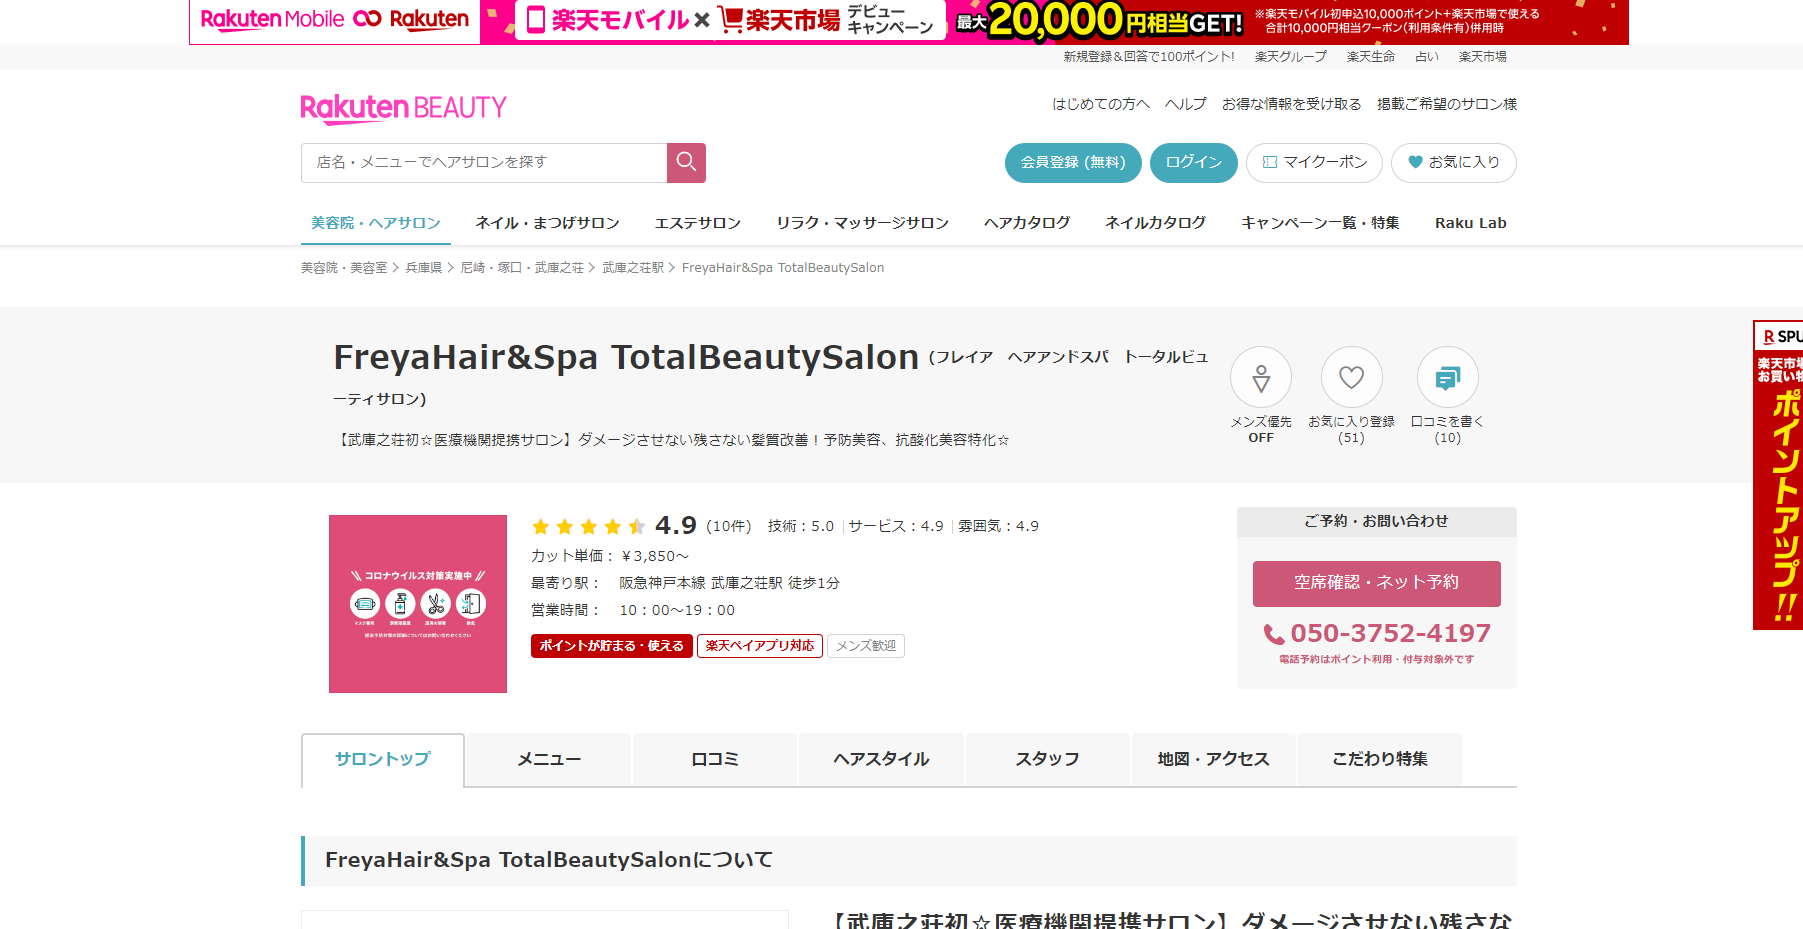Open ネイルカタログ nav item
Screen dimensions: 1803x929
(1155, 223)
